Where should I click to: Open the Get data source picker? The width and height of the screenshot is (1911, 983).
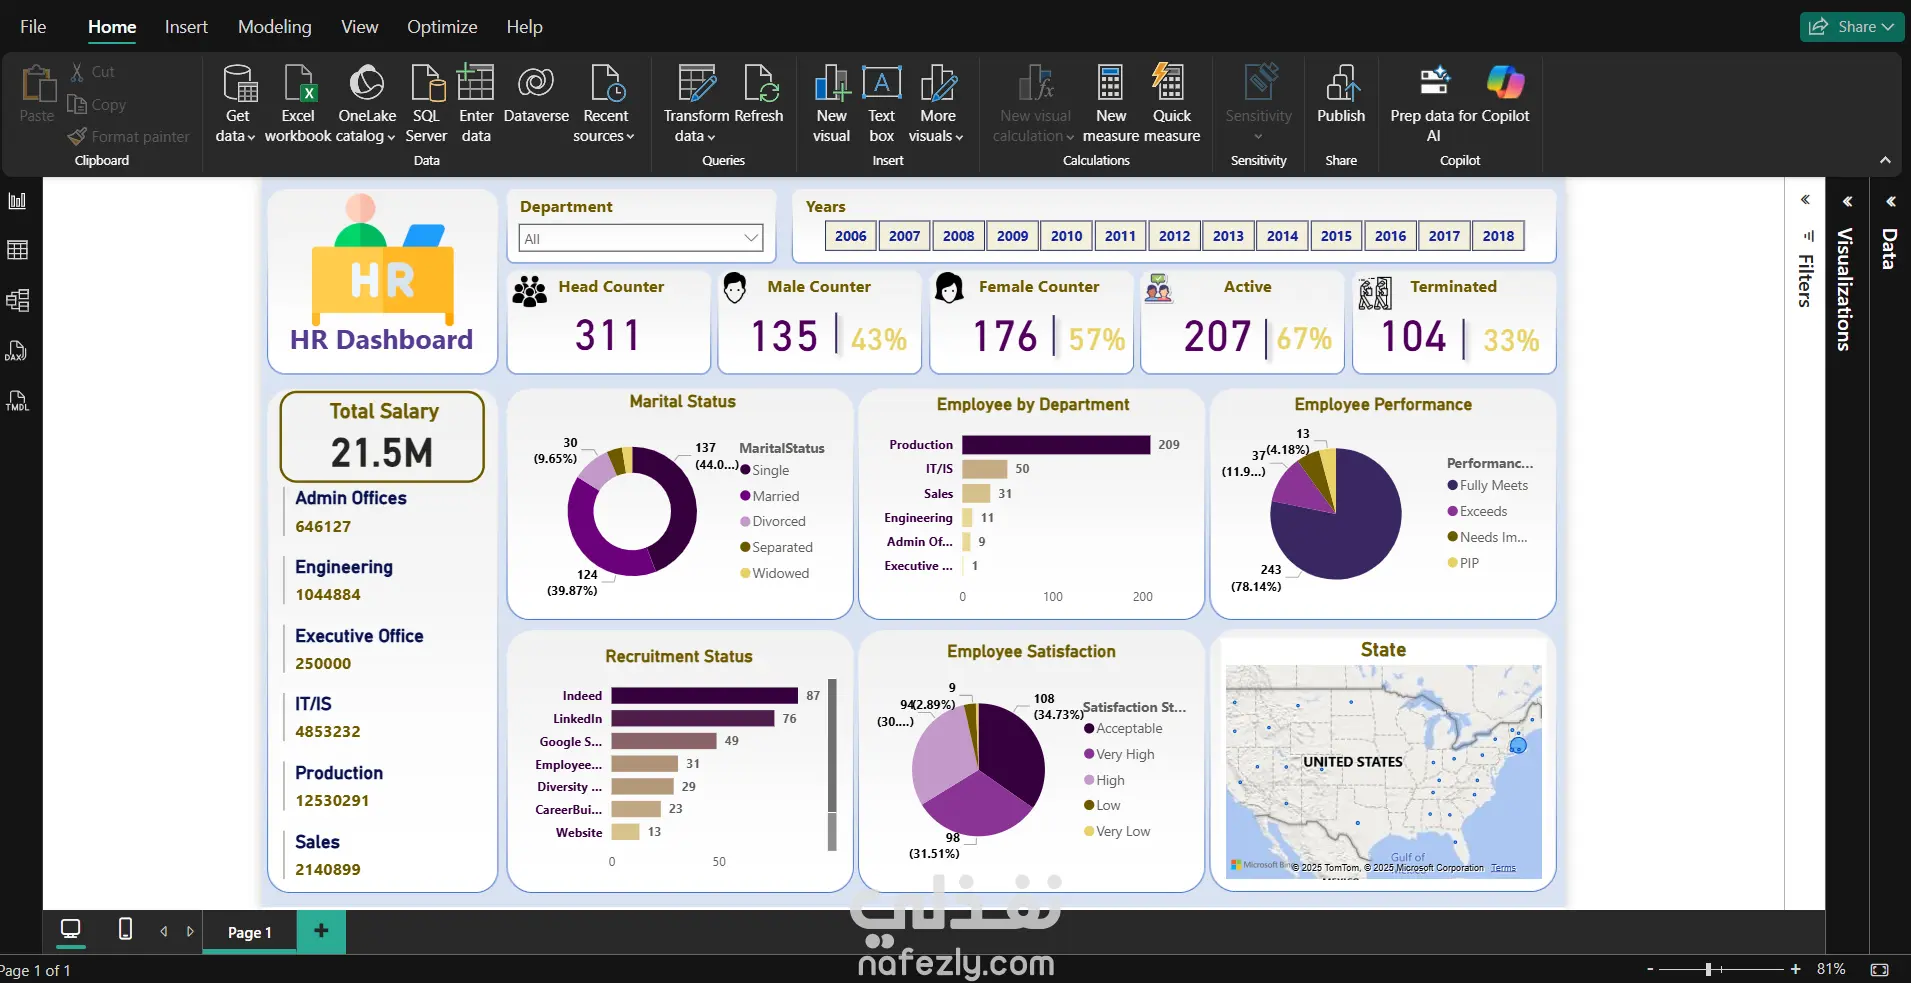click(x=236, y=103)
